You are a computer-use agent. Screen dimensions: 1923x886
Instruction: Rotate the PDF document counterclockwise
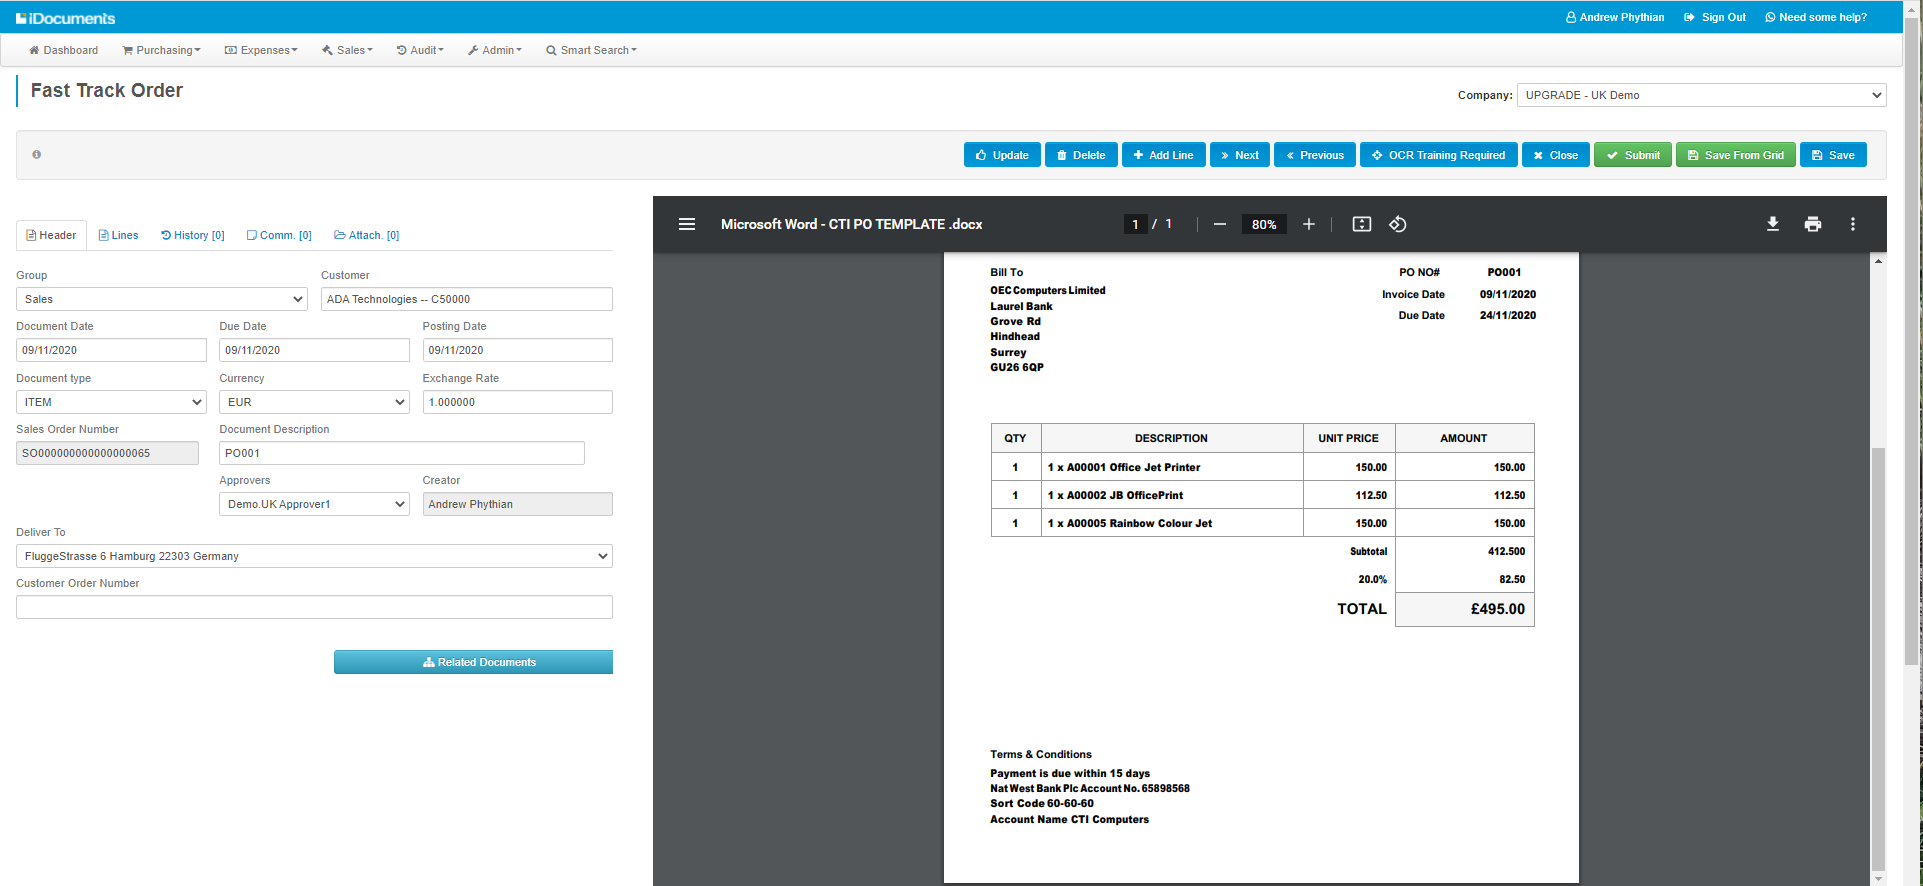coord(1398,224)
